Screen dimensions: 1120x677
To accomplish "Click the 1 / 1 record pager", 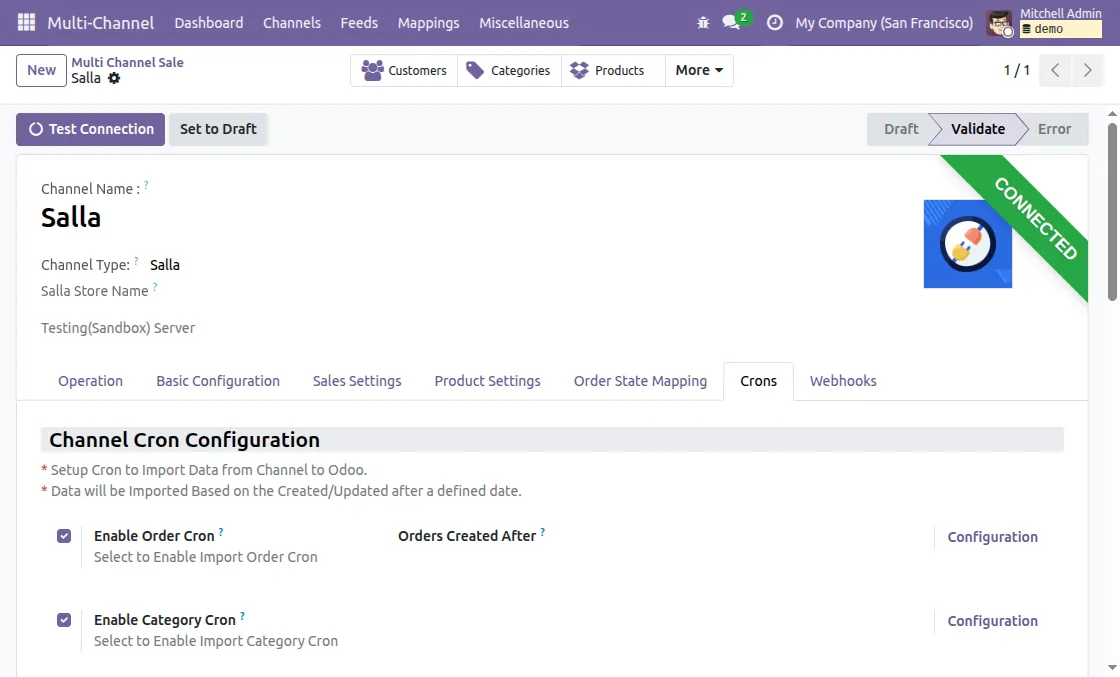I will tap(1016, 70).
